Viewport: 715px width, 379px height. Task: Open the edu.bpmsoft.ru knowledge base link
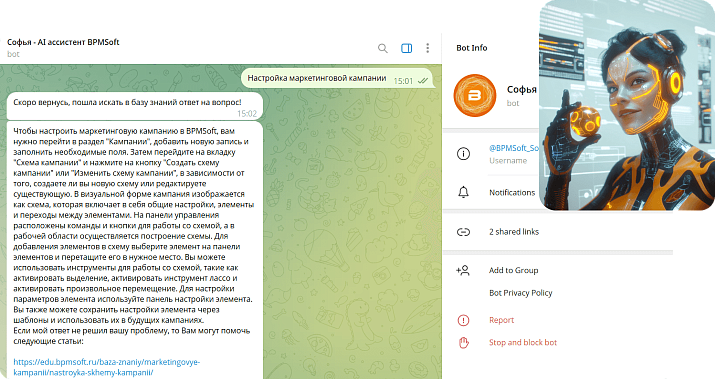107,367
